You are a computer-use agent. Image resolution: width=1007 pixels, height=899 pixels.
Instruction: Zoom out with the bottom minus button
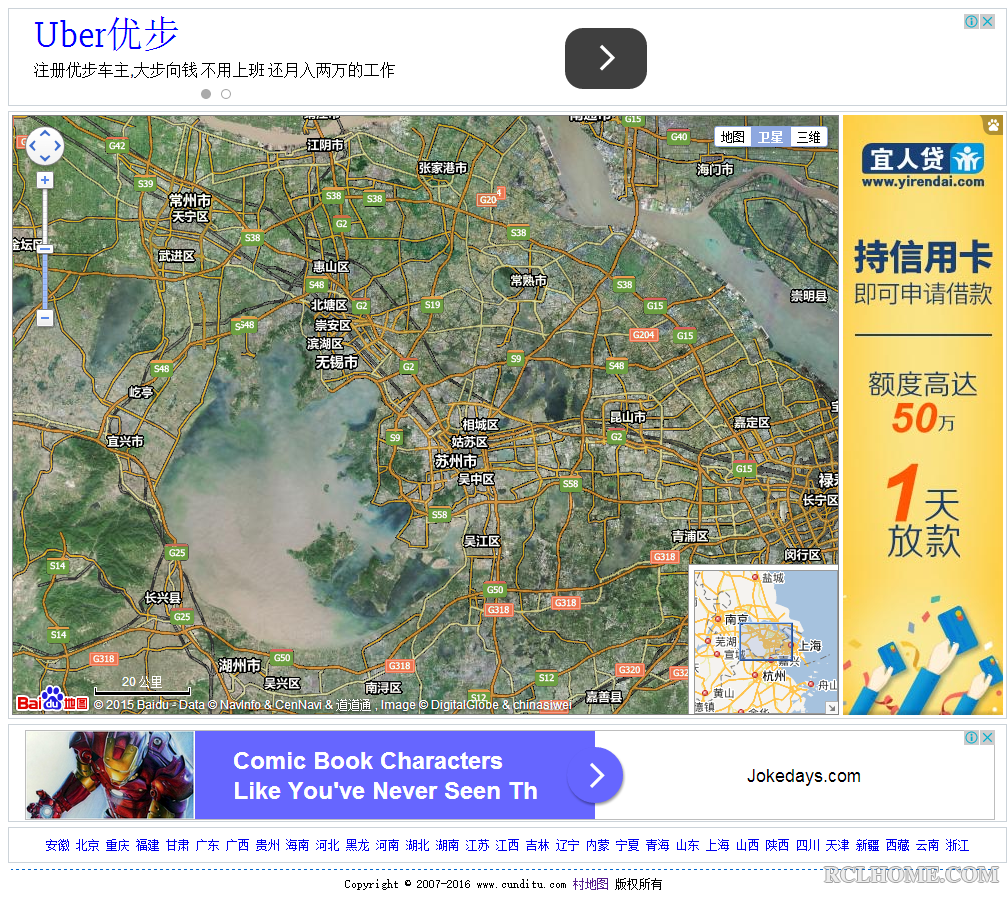pyautogui.click(x=44, y=317)
